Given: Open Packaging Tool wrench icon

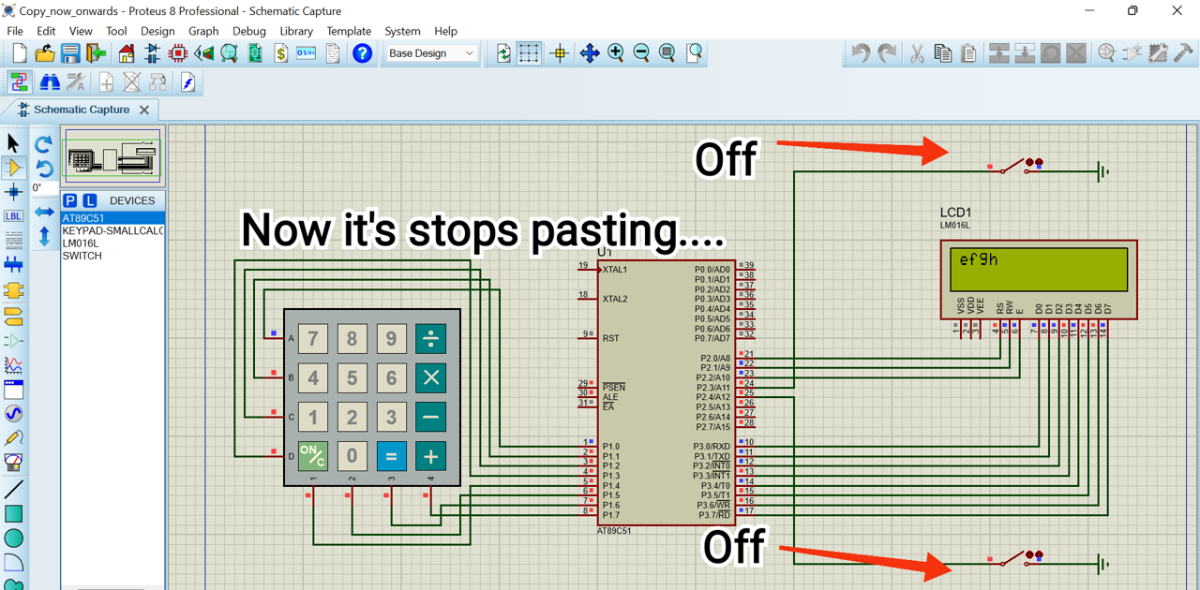Looking at the screenshot, I should [1158, 53].
